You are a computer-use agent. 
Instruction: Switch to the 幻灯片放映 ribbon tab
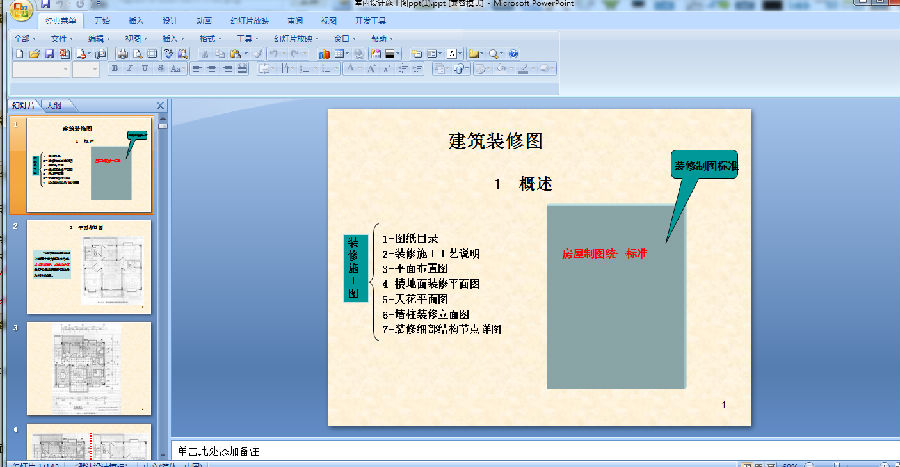pyautogui.click(x=250, y=21)
